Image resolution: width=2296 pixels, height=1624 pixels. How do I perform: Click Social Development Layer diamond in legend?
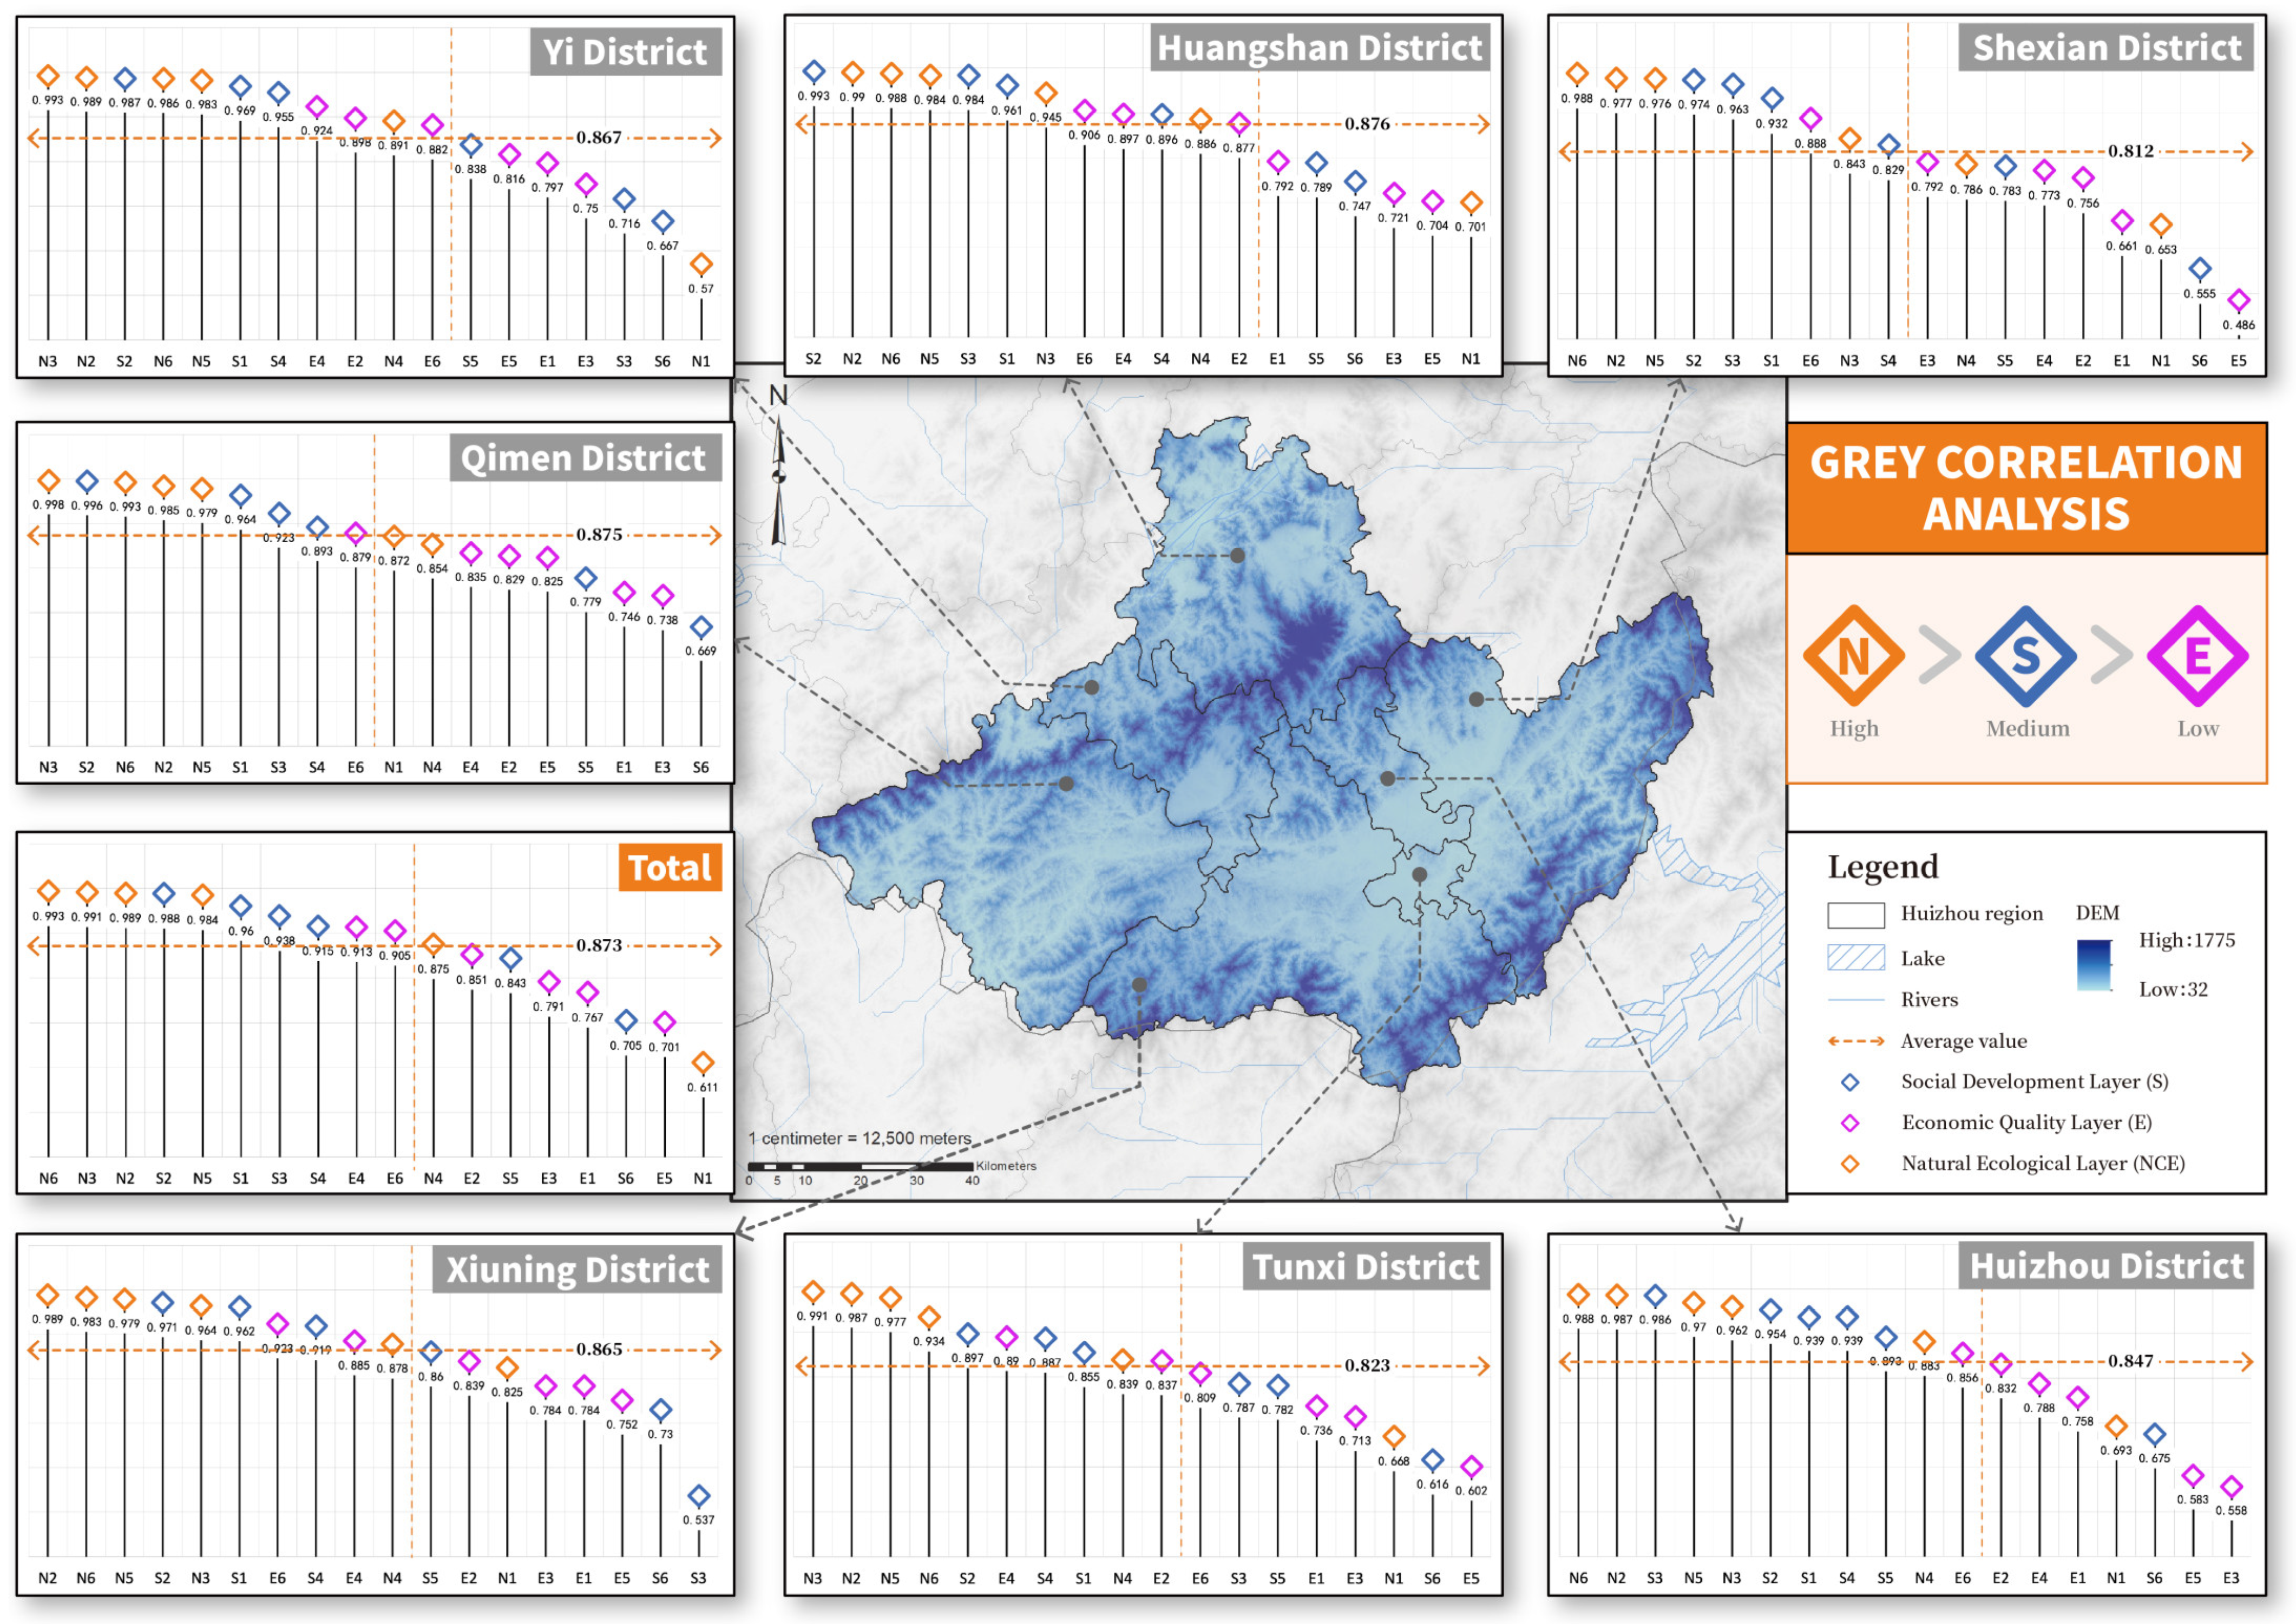click(x=1850, y=1082)
